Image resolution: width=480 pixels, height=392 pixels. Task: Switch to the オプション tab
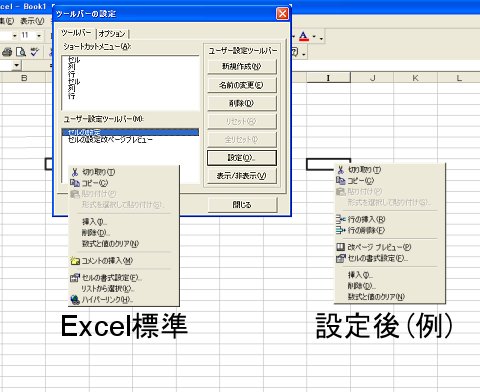click(x=112, y=34)
